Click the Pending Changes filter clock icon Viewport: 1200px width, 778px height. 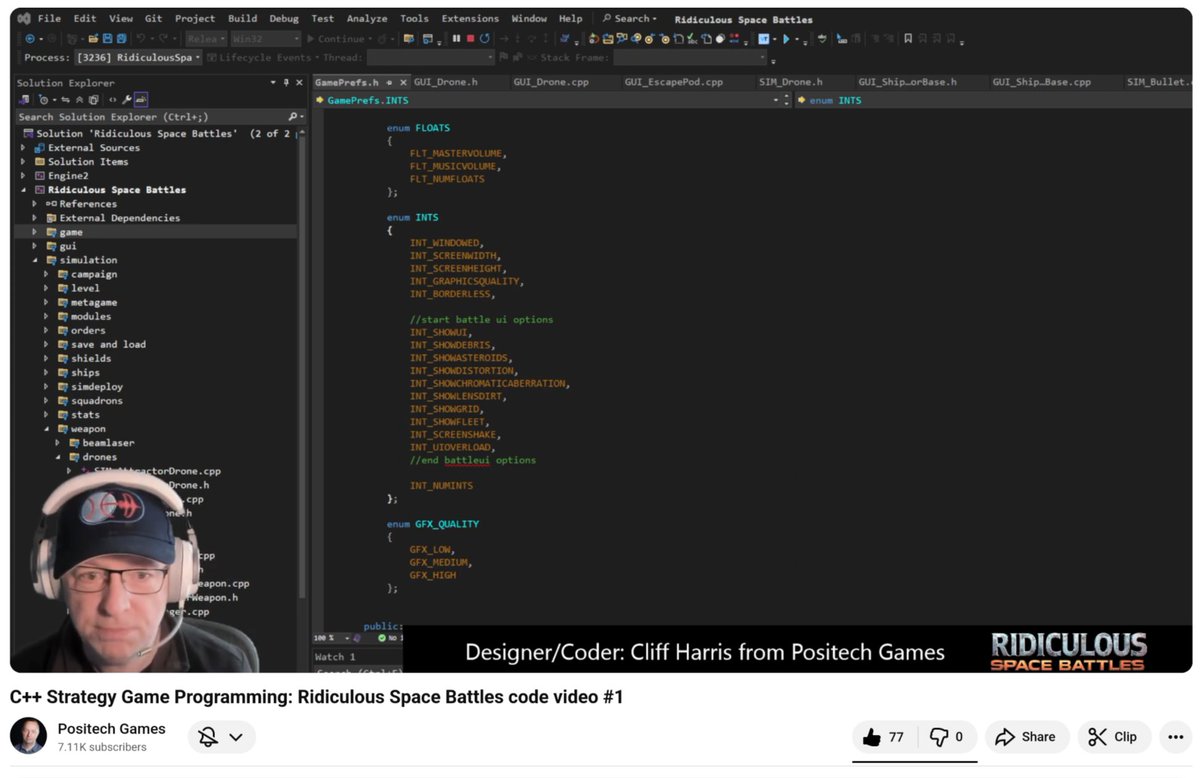coord(43,99)
